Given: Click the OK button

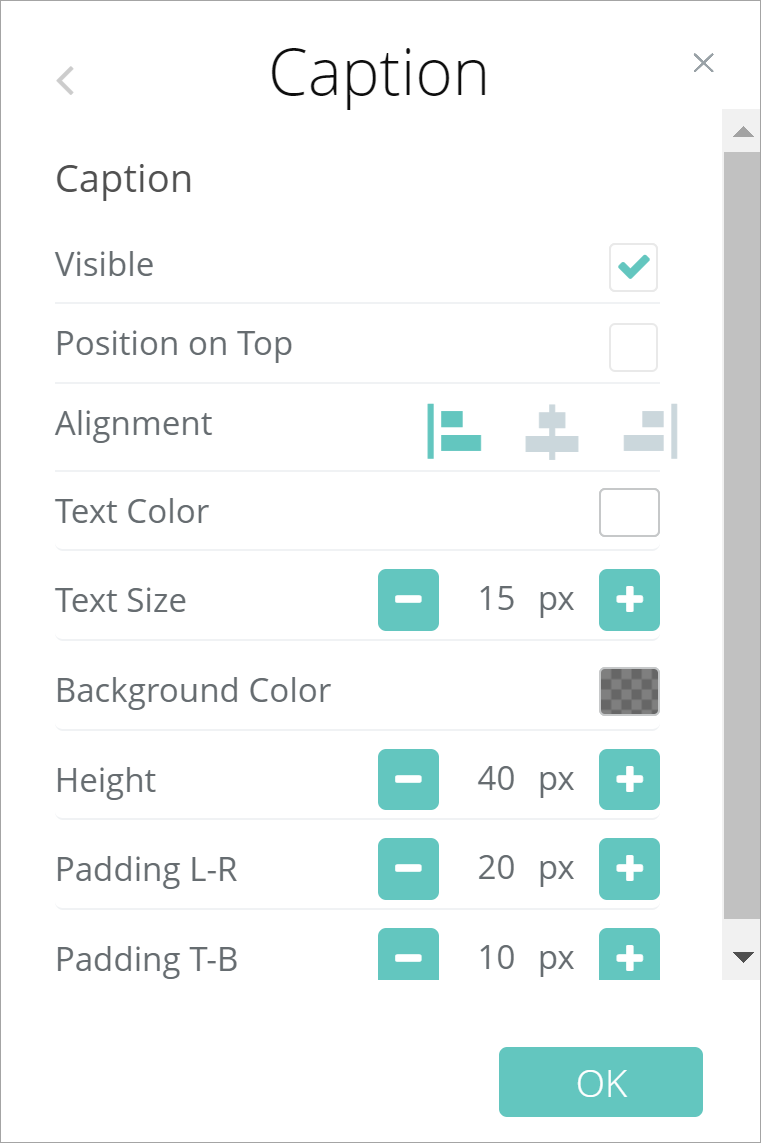Looking at the screenshot, I should click(x=601, y=1082).
